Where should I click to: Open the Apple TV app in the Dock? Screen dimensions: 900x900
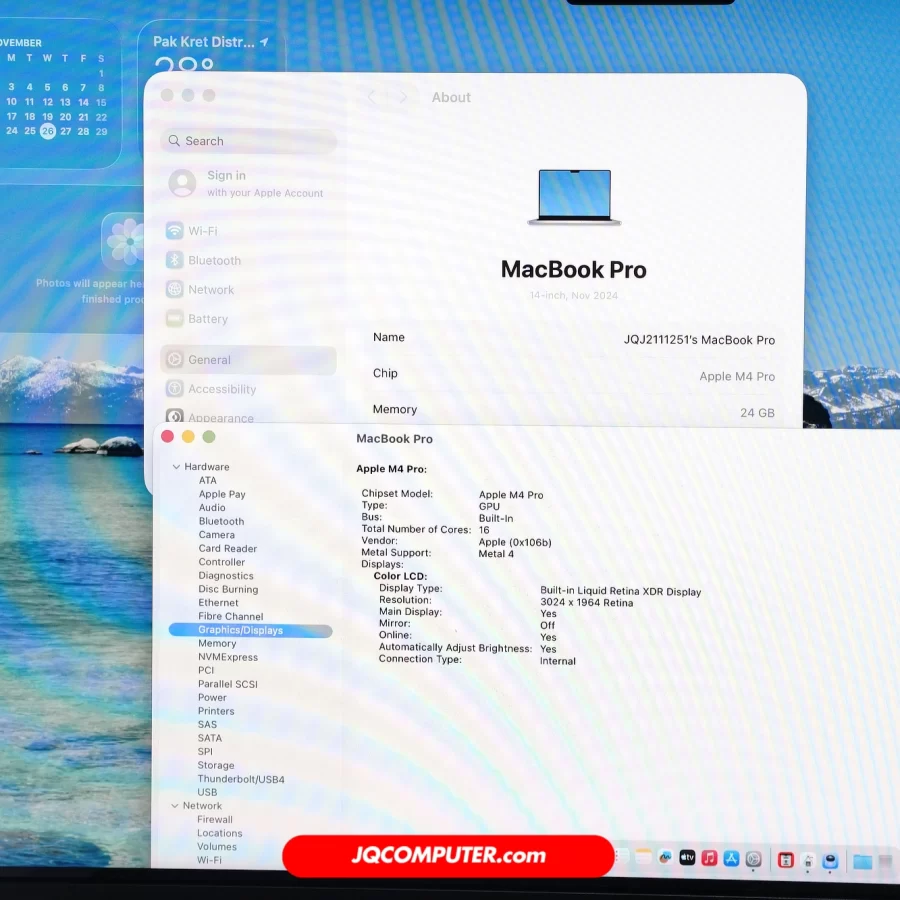pos(687,858)
